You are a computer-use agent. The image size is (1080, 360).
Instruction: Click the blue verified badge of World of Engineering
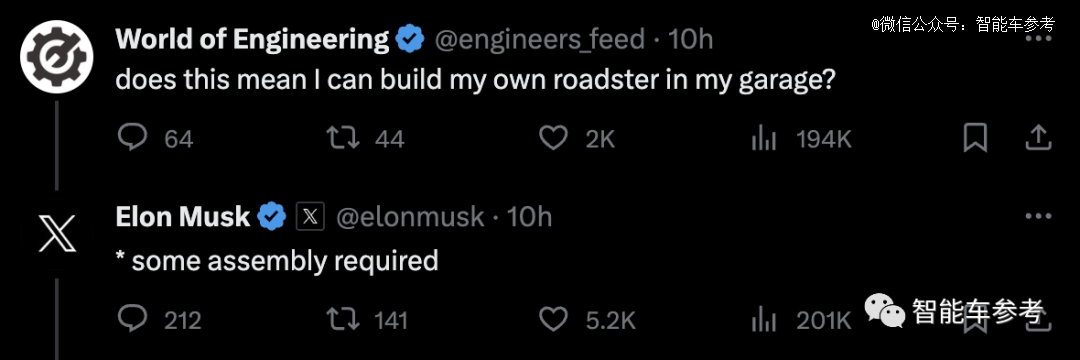coord(411,40)
